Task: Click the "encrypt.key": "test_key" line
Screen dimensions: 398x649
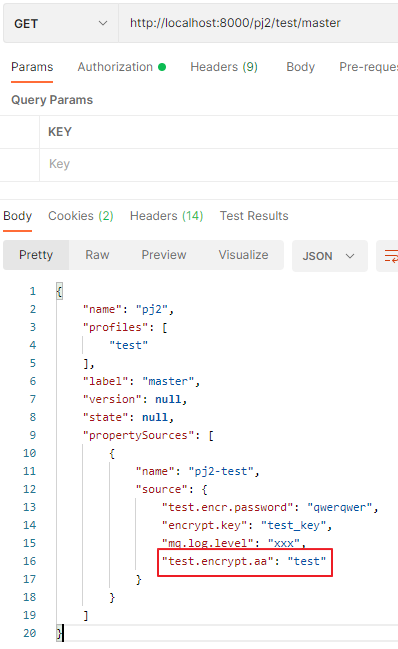Action: tap(247, 525)
